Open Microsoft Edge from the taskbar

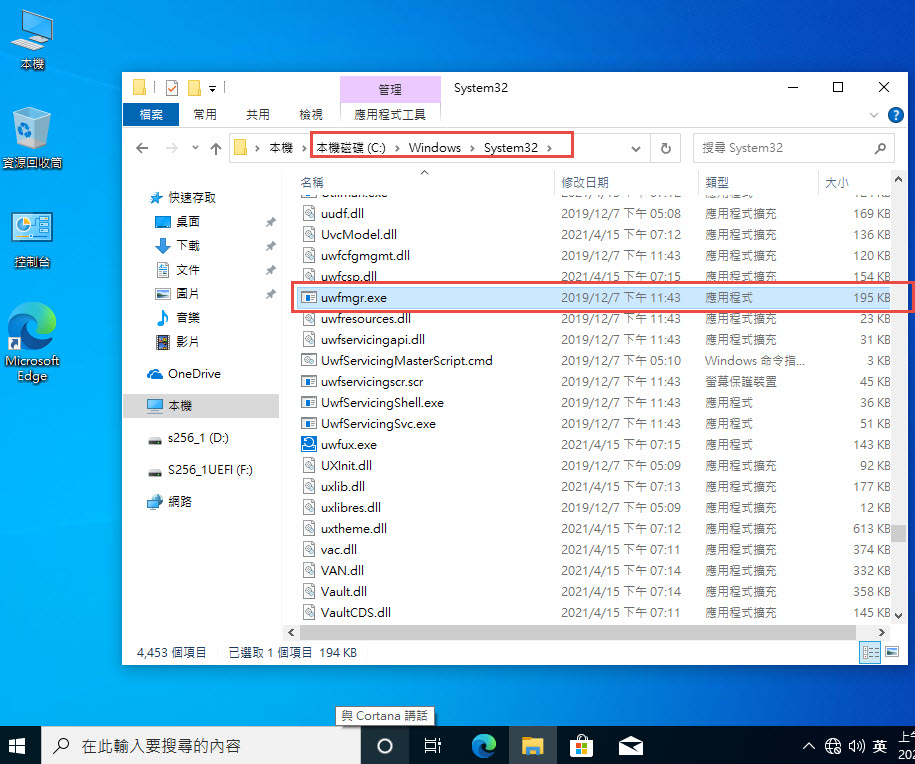tap(484, 745)
